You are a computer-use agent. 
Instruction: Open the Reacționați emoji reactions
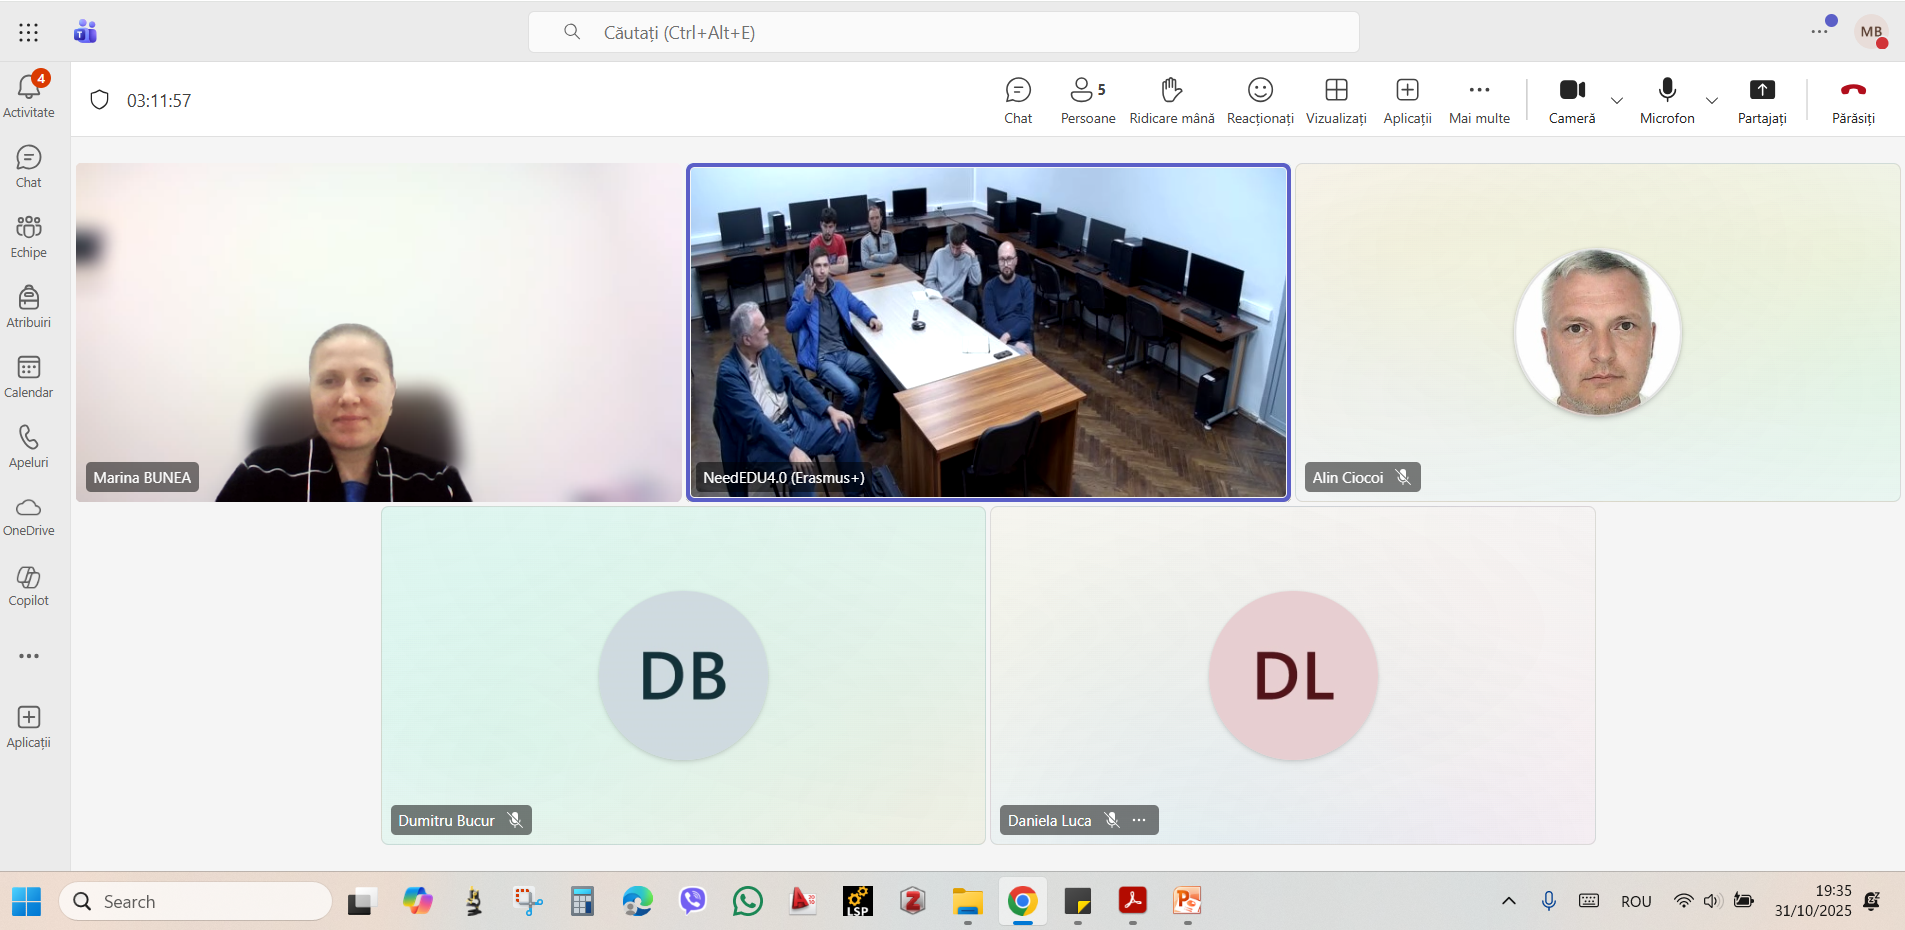click(1260, 101)
